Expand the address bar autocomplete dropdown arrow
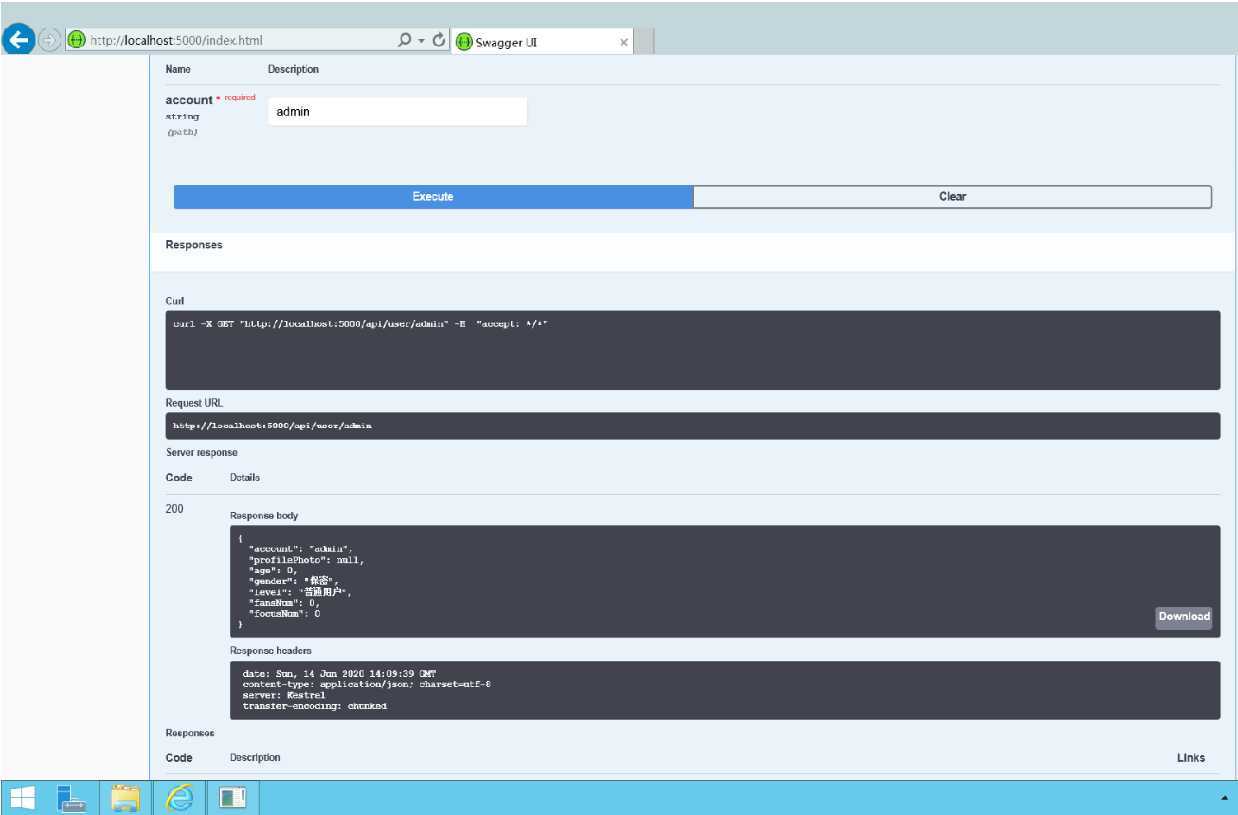The height and width of the screenshot is (815, 1238). [x=421, y=41]
